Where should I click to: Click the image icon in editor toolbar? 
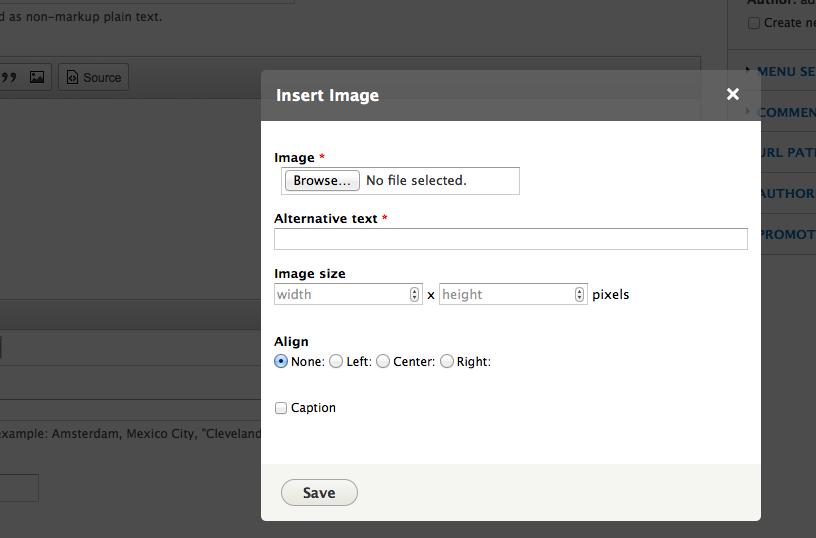[x=37, y=77]
